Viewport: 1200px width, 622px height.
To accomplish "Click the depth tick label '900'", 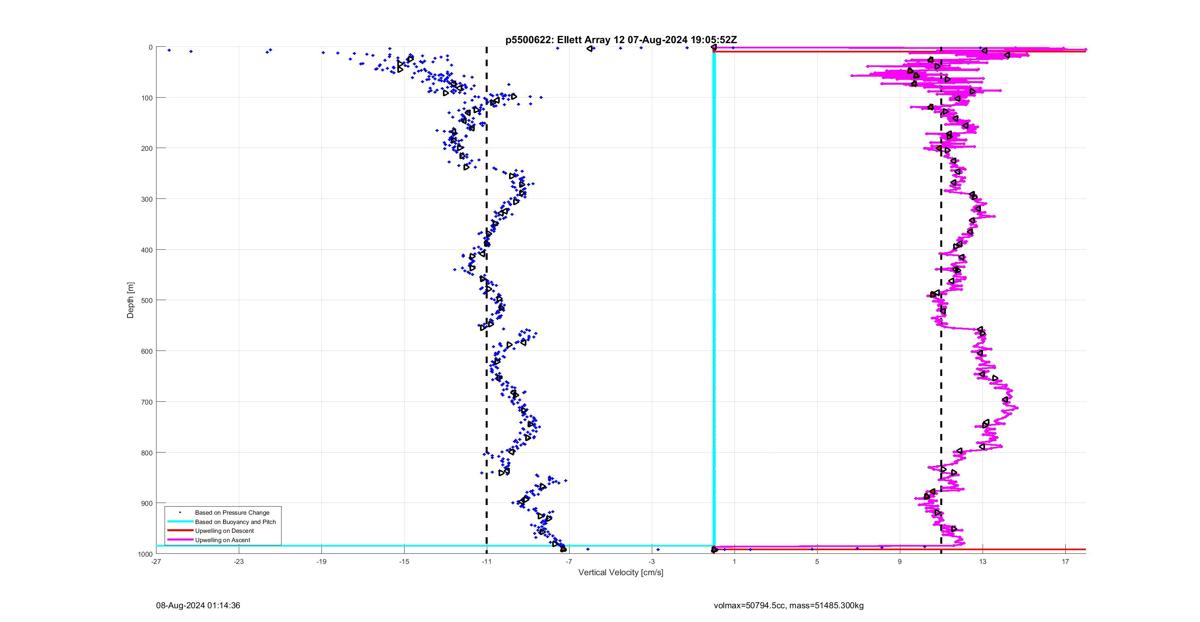I will (146, 503).
